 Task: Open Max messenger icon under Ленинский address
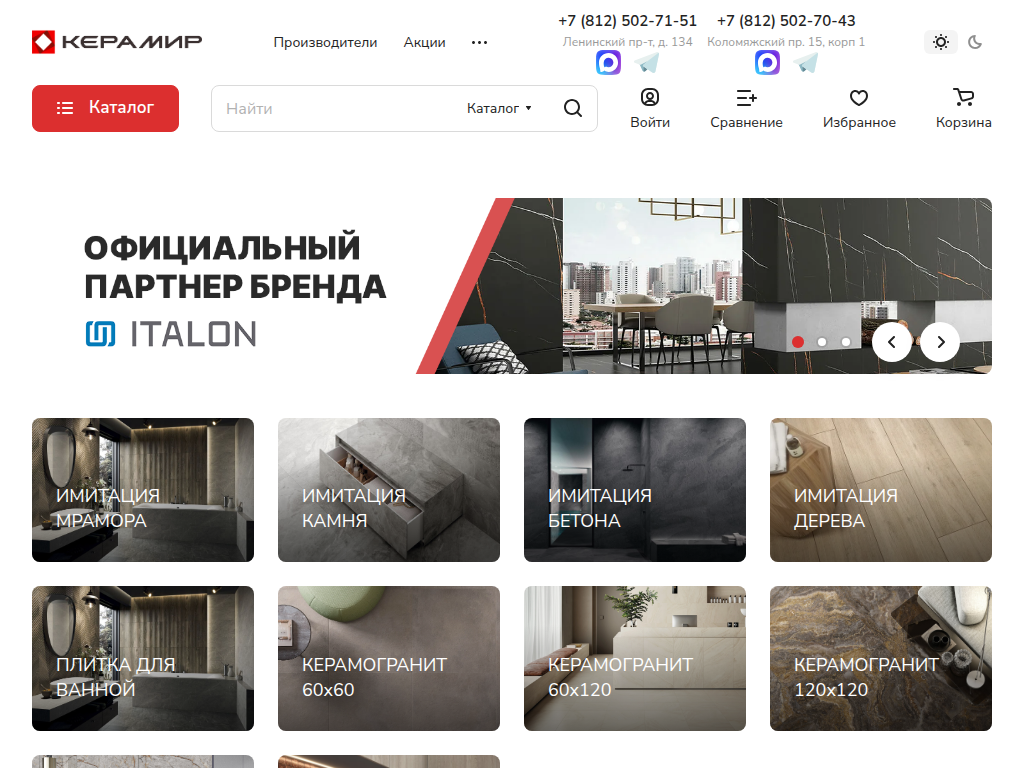tap(609, 63)
